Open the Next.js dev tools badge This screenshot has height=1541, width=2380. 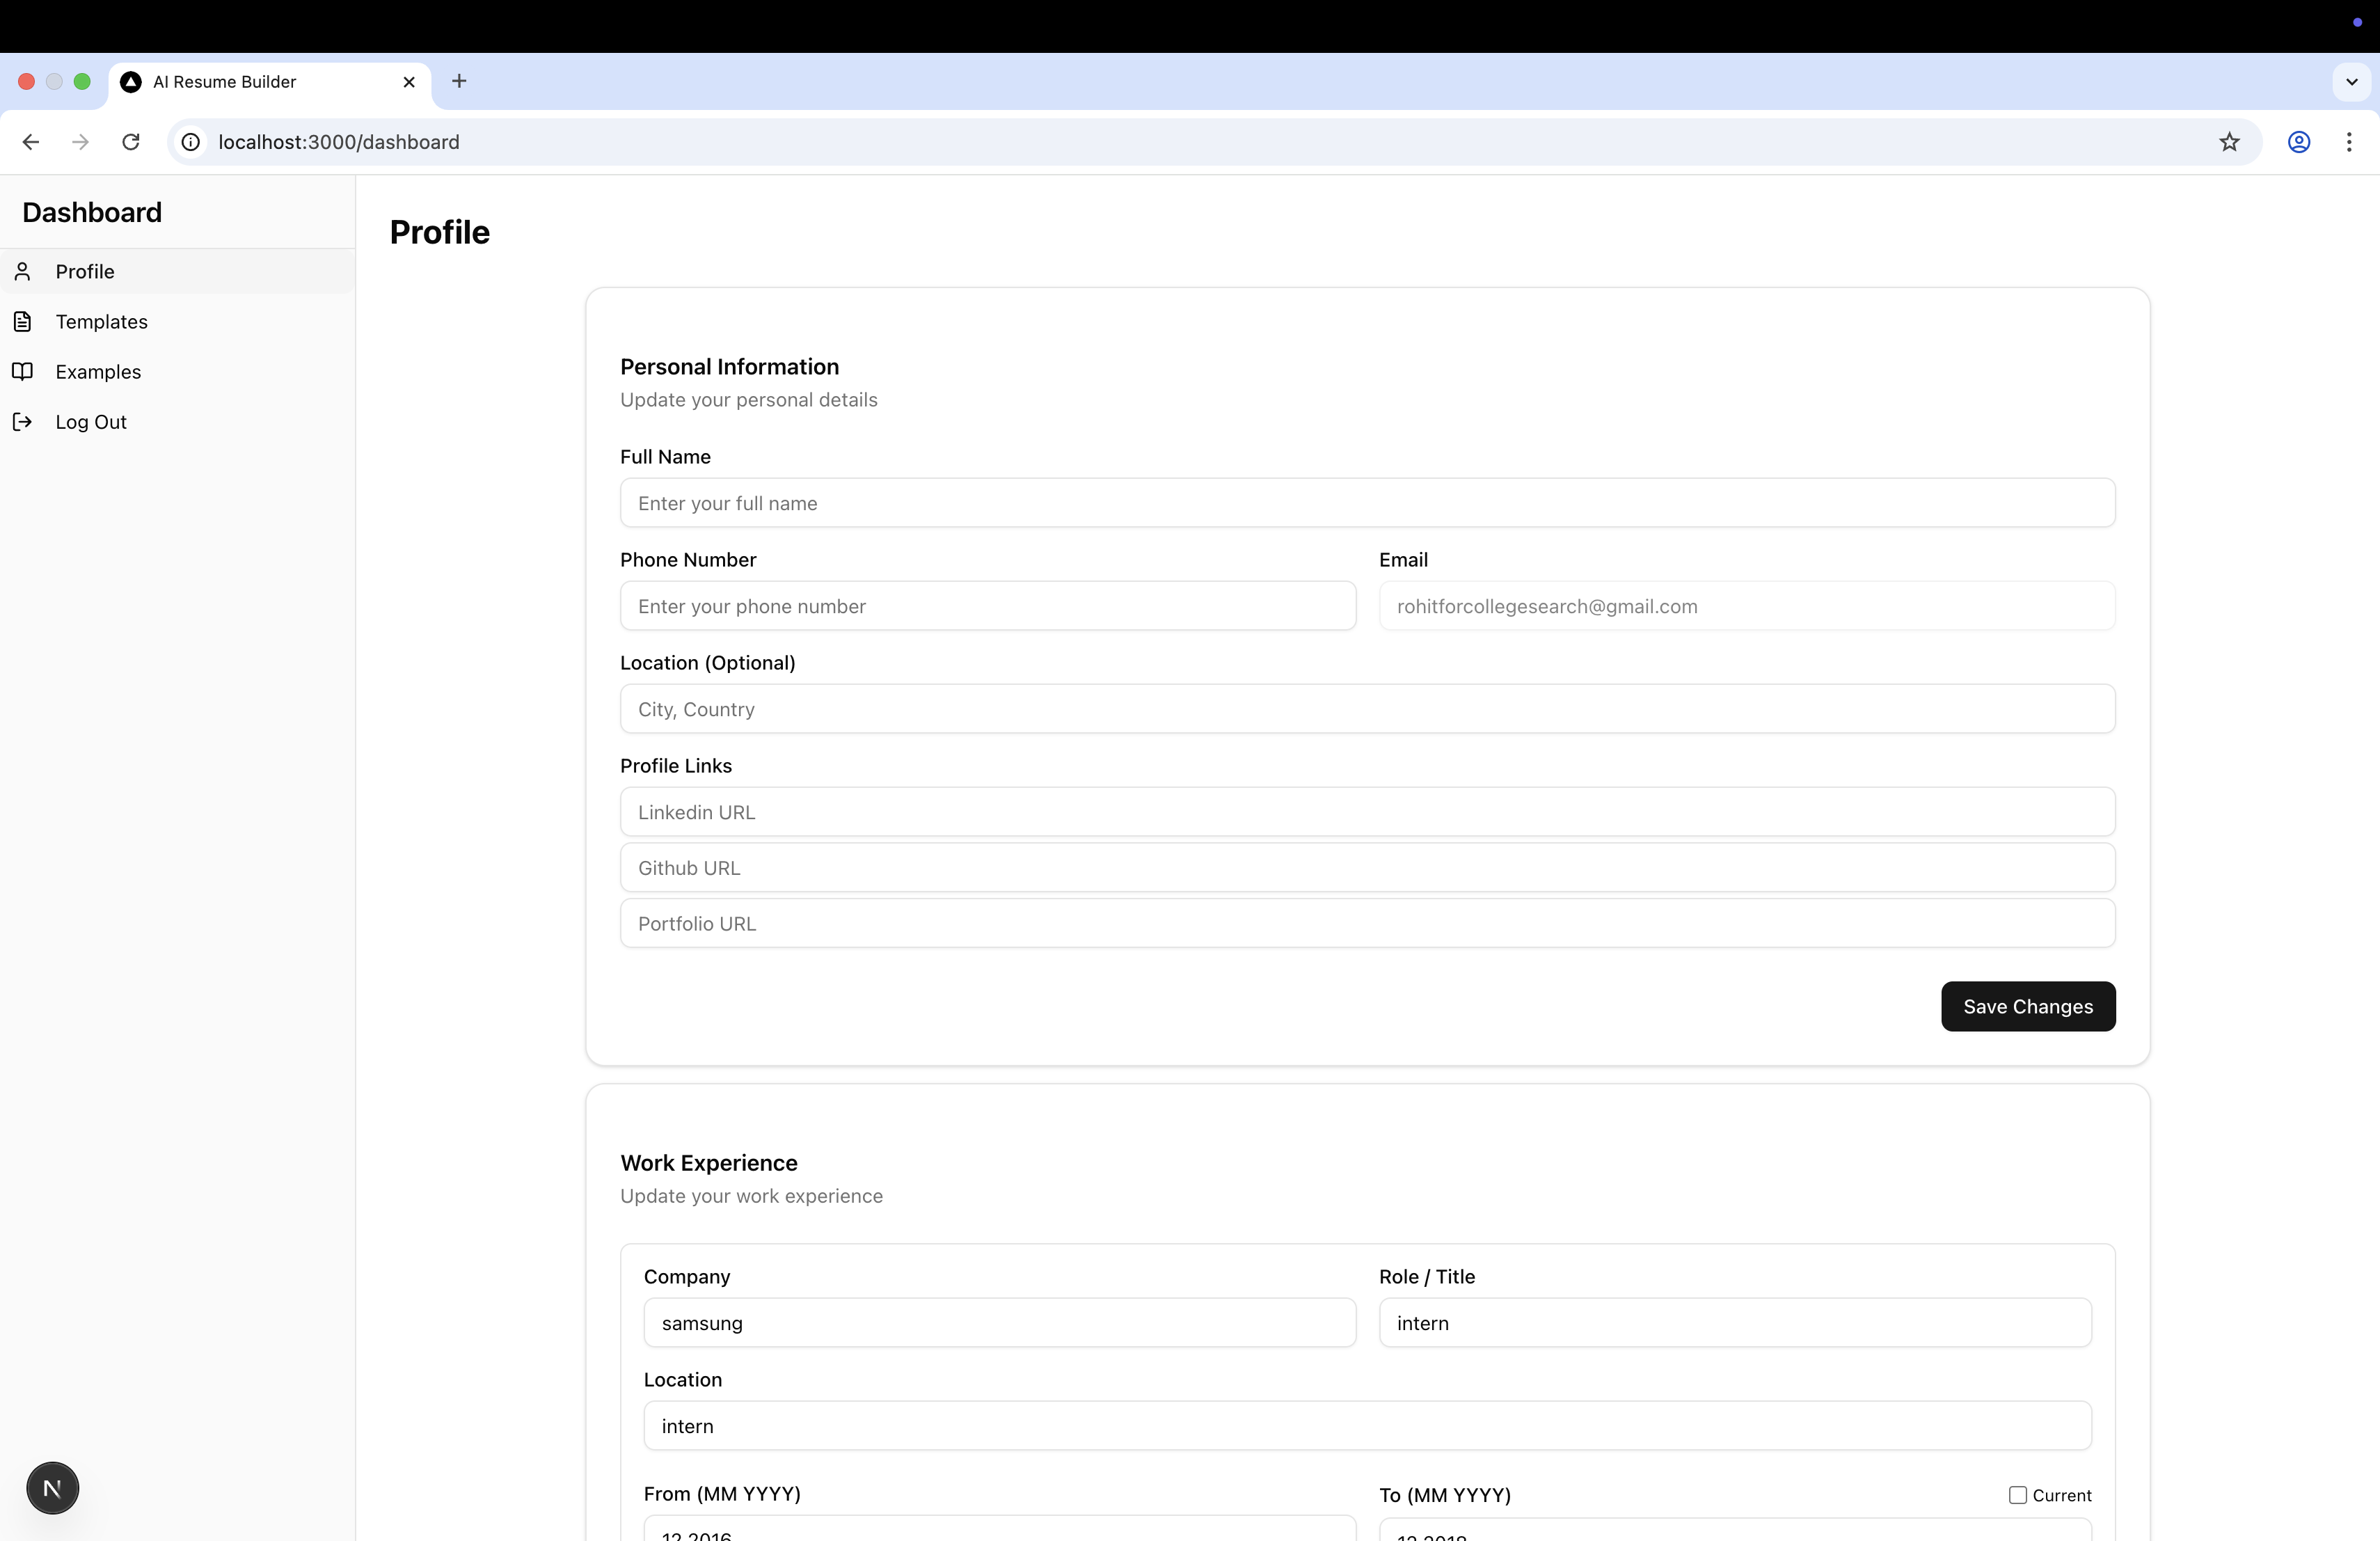pos(52,1488)
